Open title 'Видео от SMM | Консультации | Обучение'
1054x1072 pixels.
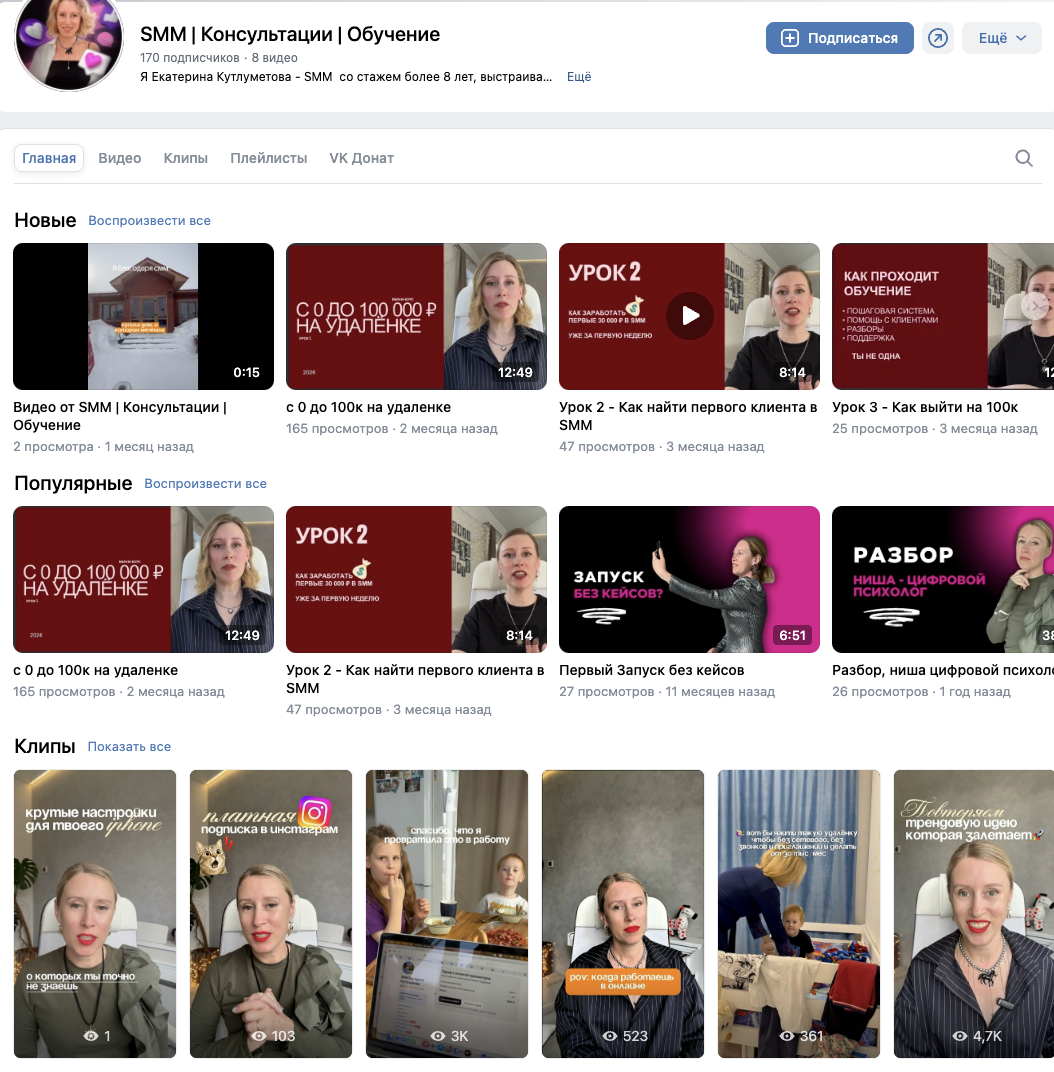pos(120,416)
